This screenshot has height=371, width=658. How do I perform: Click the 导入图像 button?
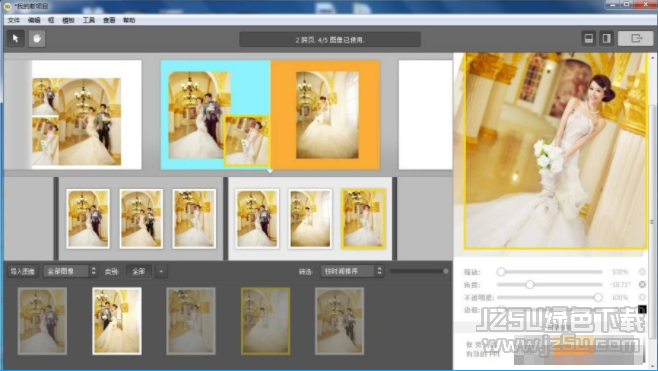23,271
